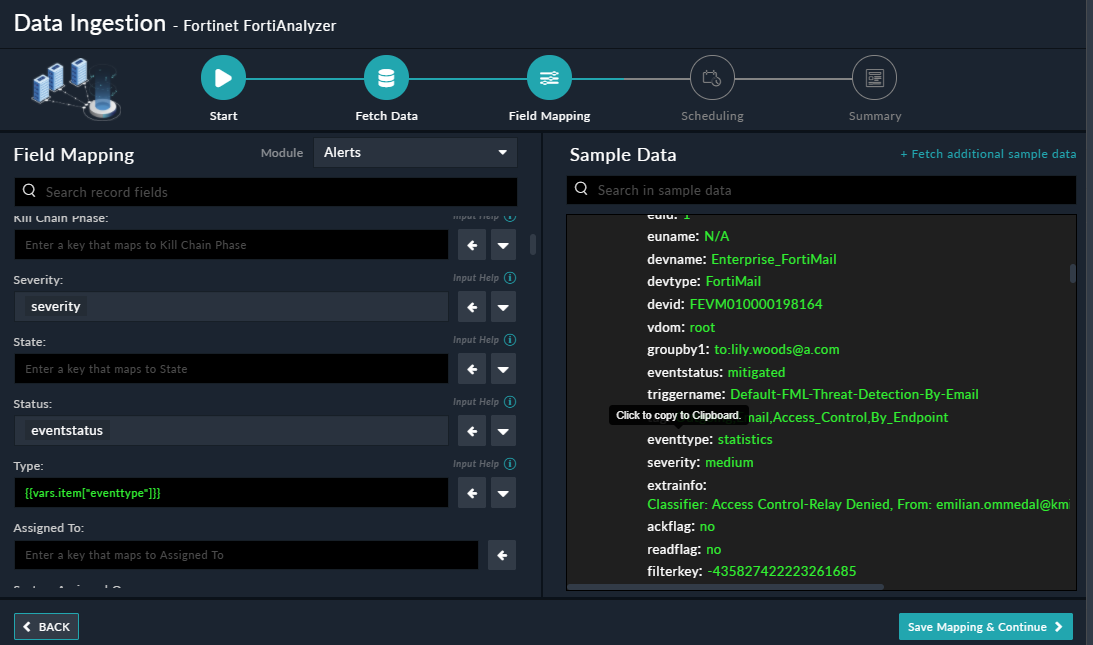Viewport: 1093px width, 645px height.
Task: Copy extrainfo Classifier Access Control value
Action: pos(858,504)
